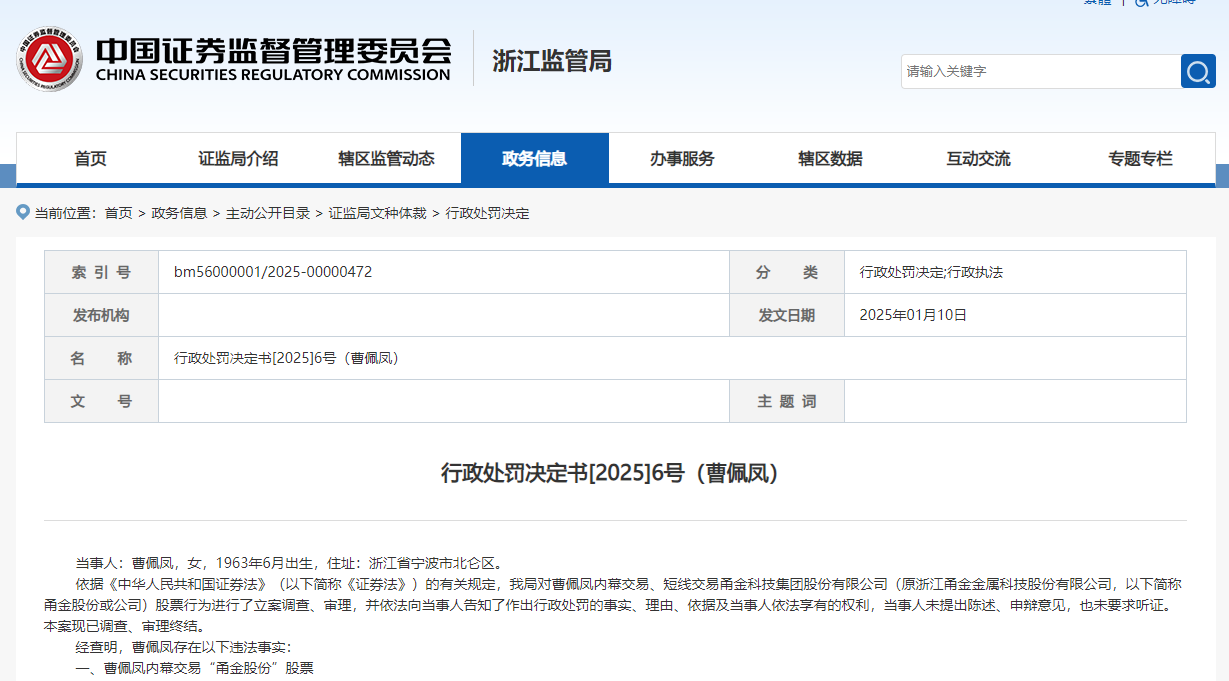Open the 证监局文种体裁 breadcrumb link
The width and height of the screenshot is (1229, 681).
pos(378,213)
